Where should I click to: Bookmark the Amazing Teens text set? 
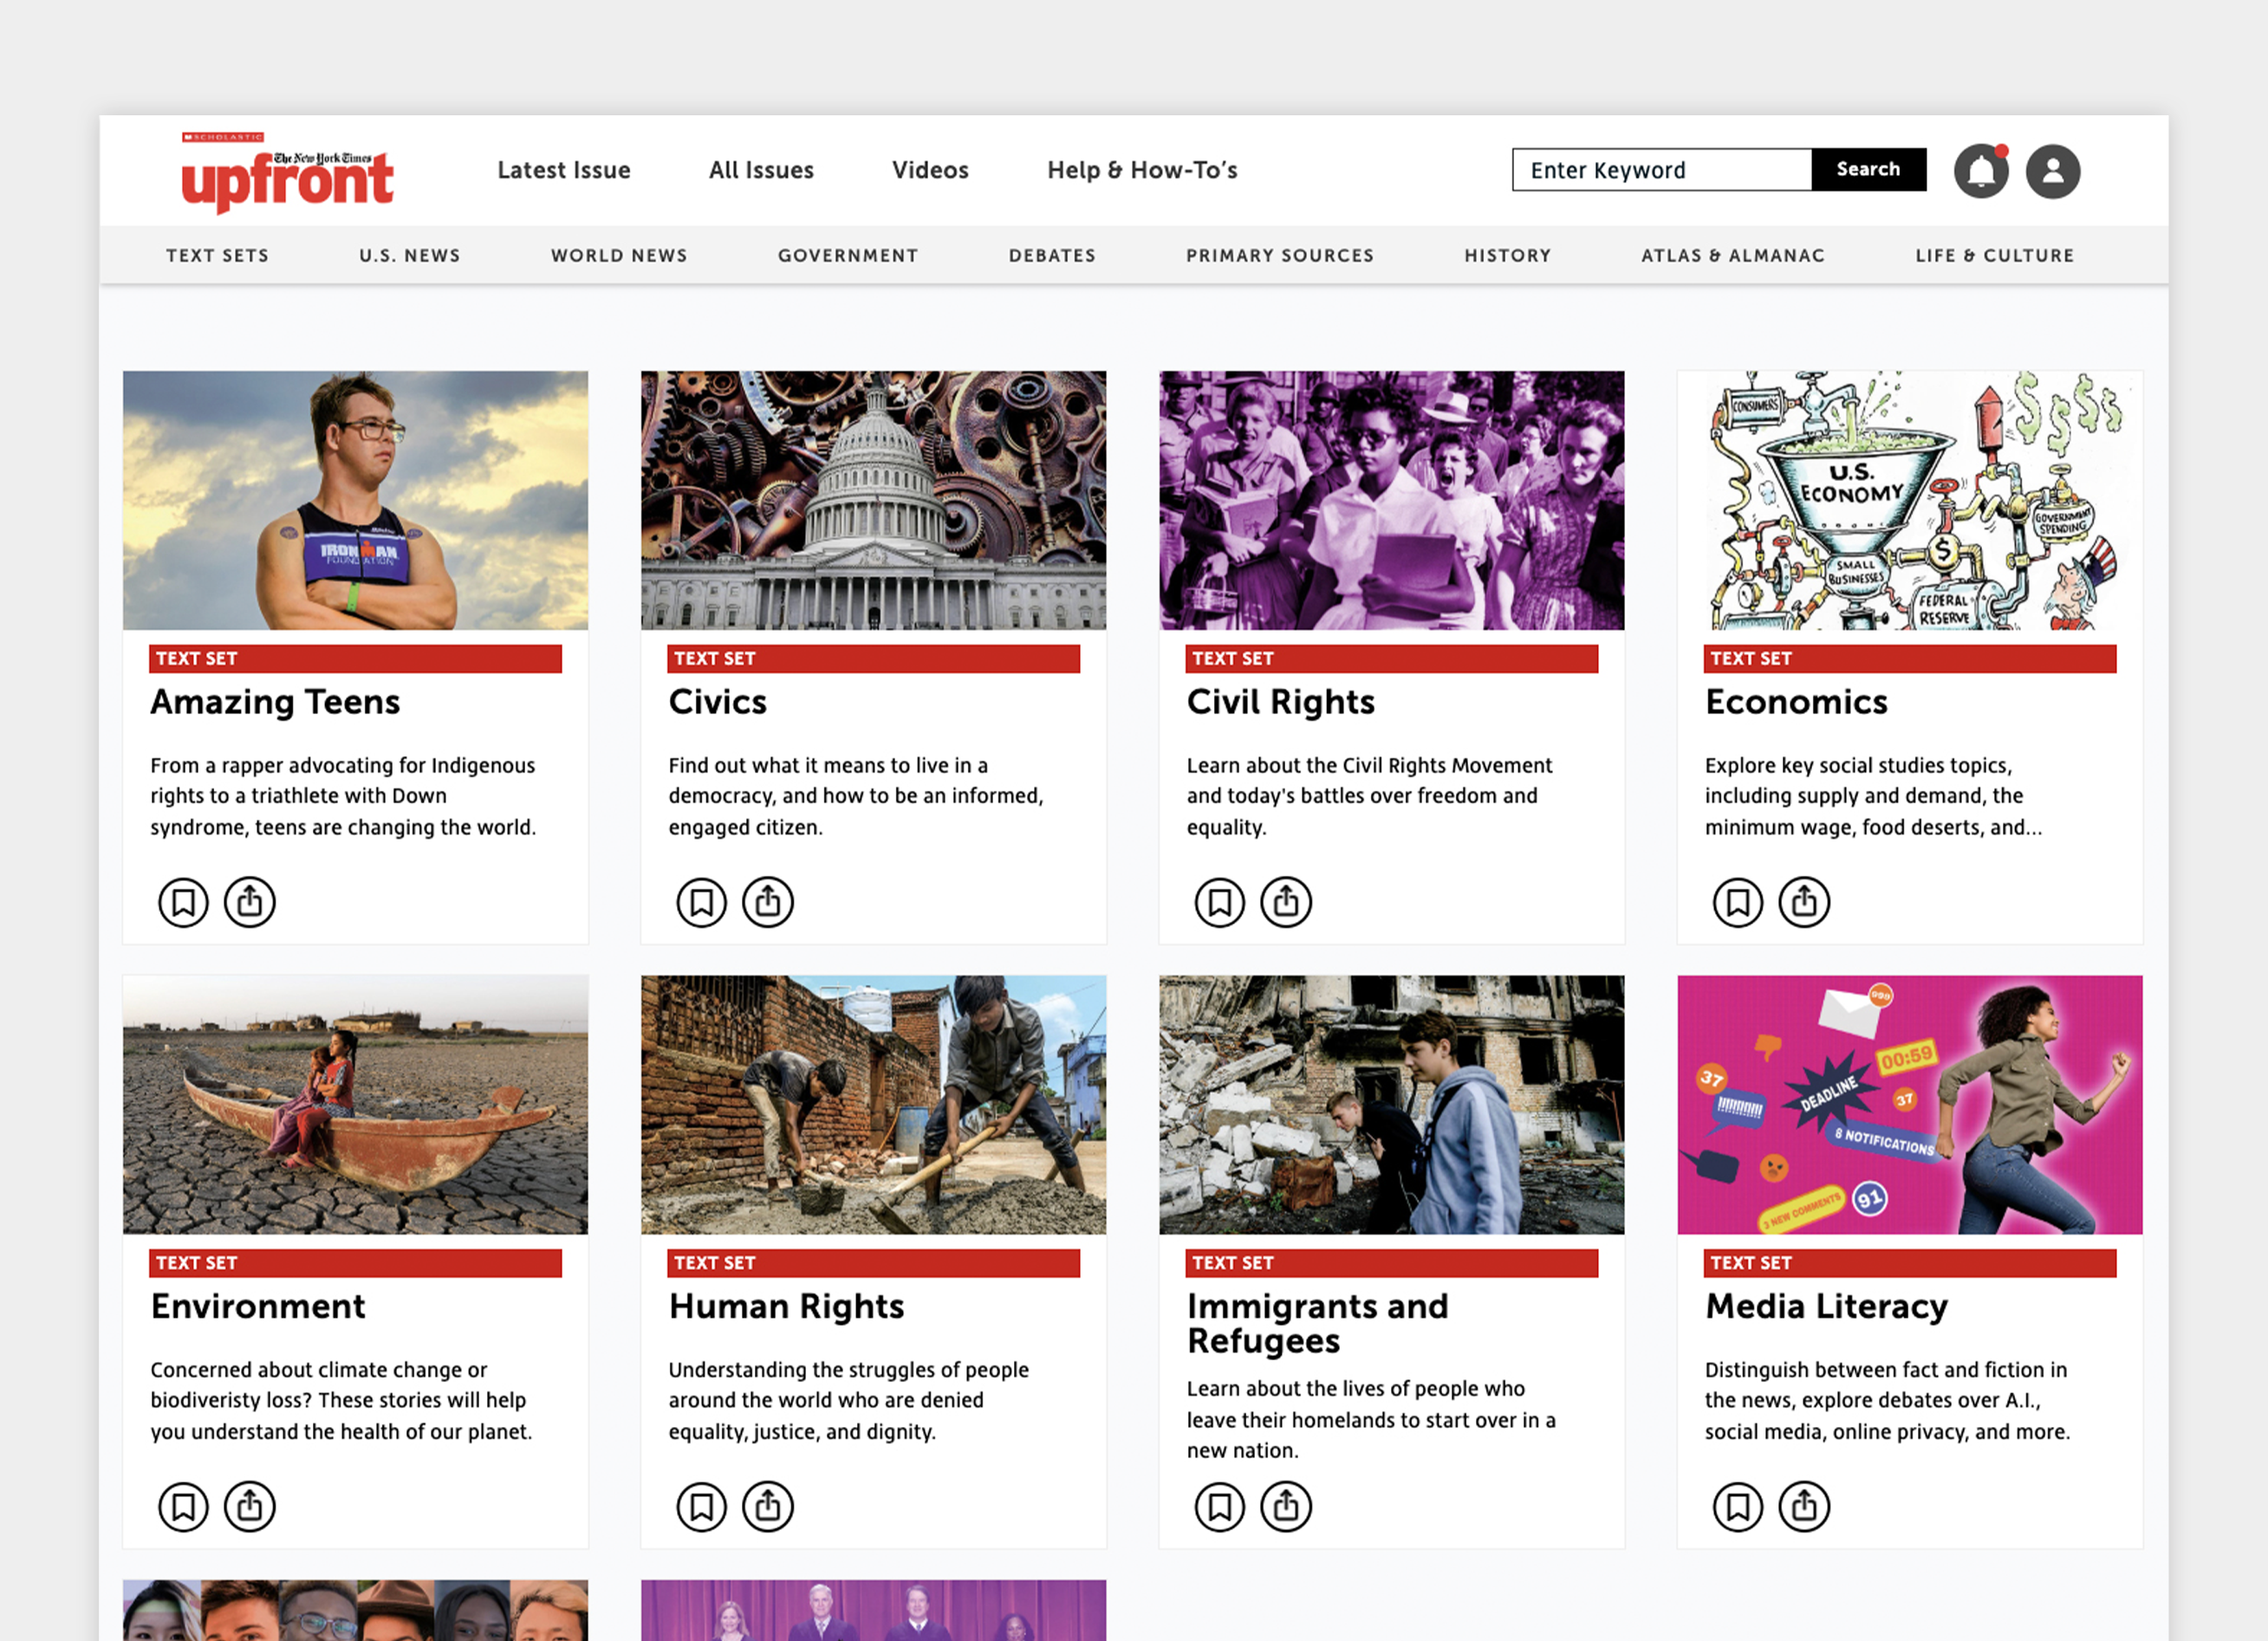click(x=183, y=902)
